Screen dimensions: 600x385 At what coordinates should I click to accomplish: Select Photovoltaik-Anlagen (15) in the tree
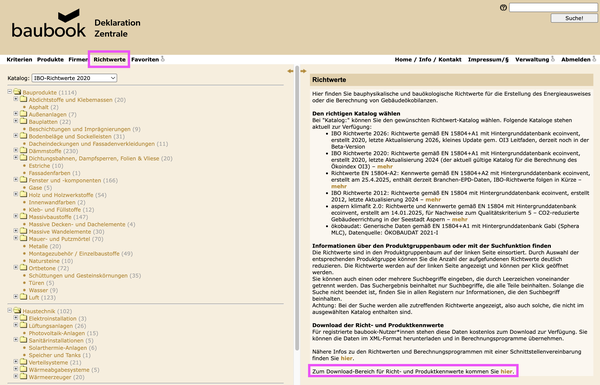pyautogui.click(x=63, y=333)
